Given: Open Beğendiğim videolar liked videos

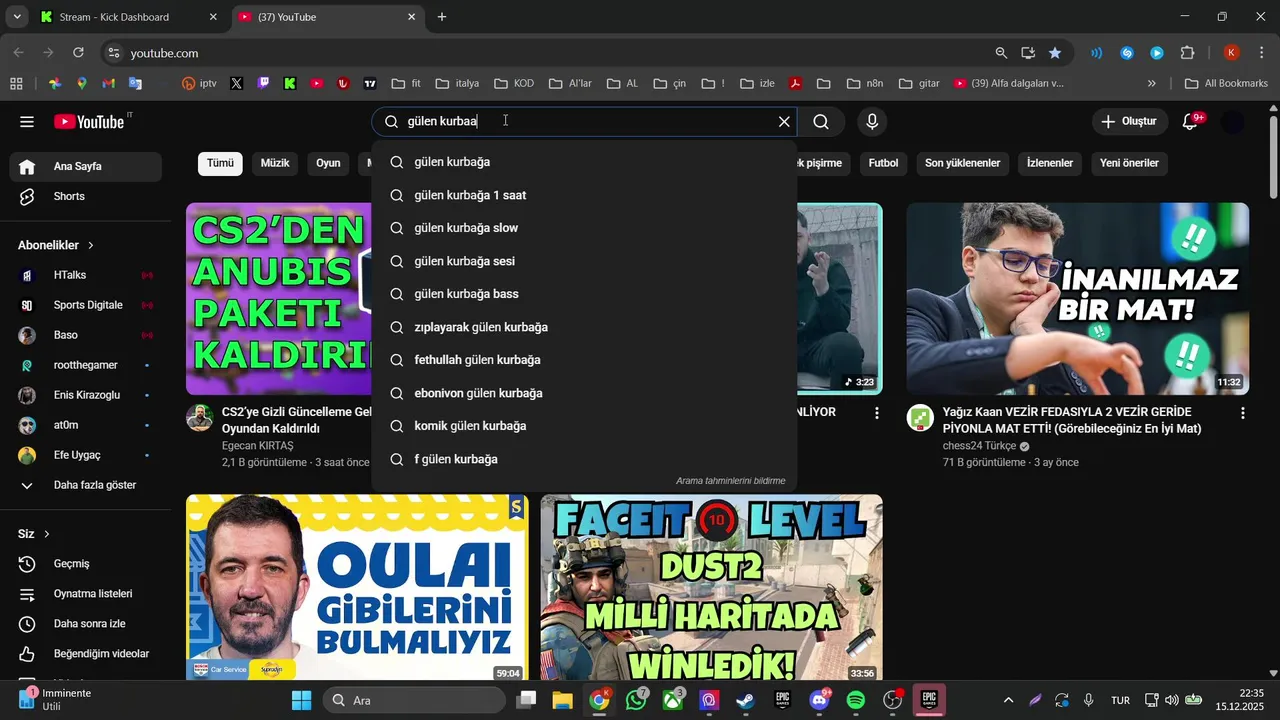Looking at the screenshot, I should click(85, 654).
